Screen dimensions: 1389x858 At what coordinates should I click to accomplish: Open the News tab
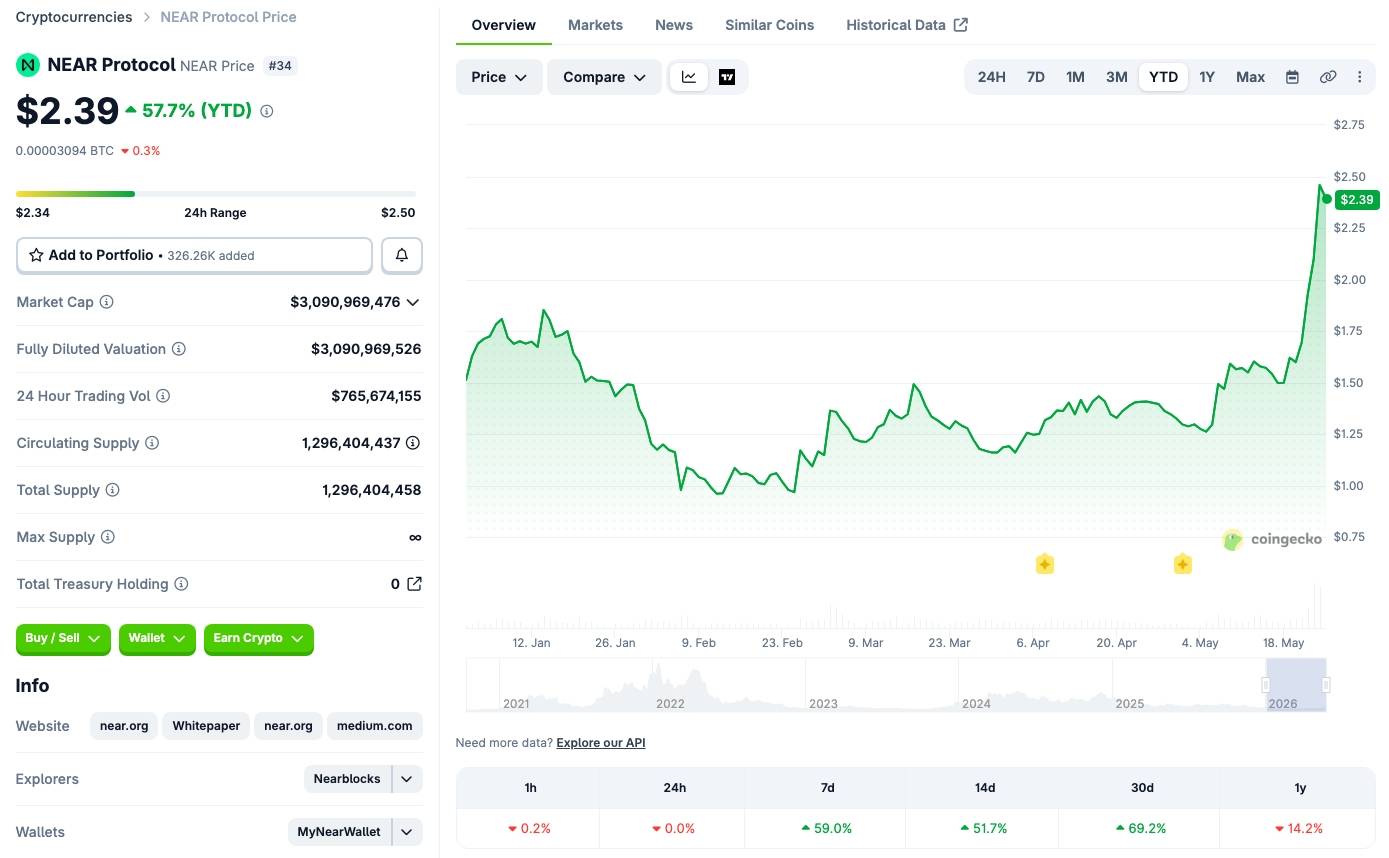point(674,25)
